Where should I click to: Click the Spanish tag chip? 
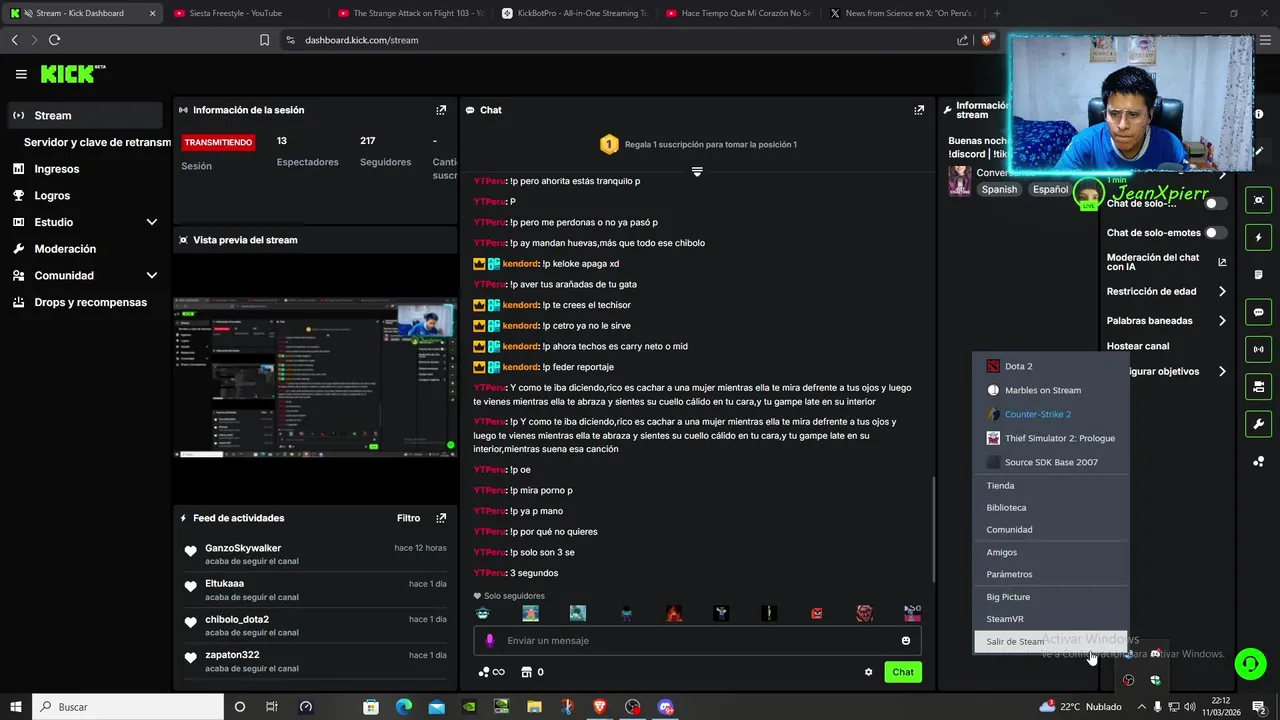[x=999, y=189]
